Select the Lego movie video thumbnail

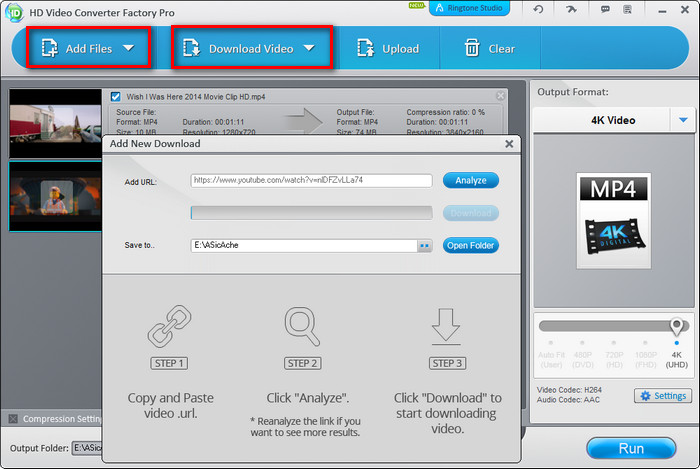click(55, 196)
